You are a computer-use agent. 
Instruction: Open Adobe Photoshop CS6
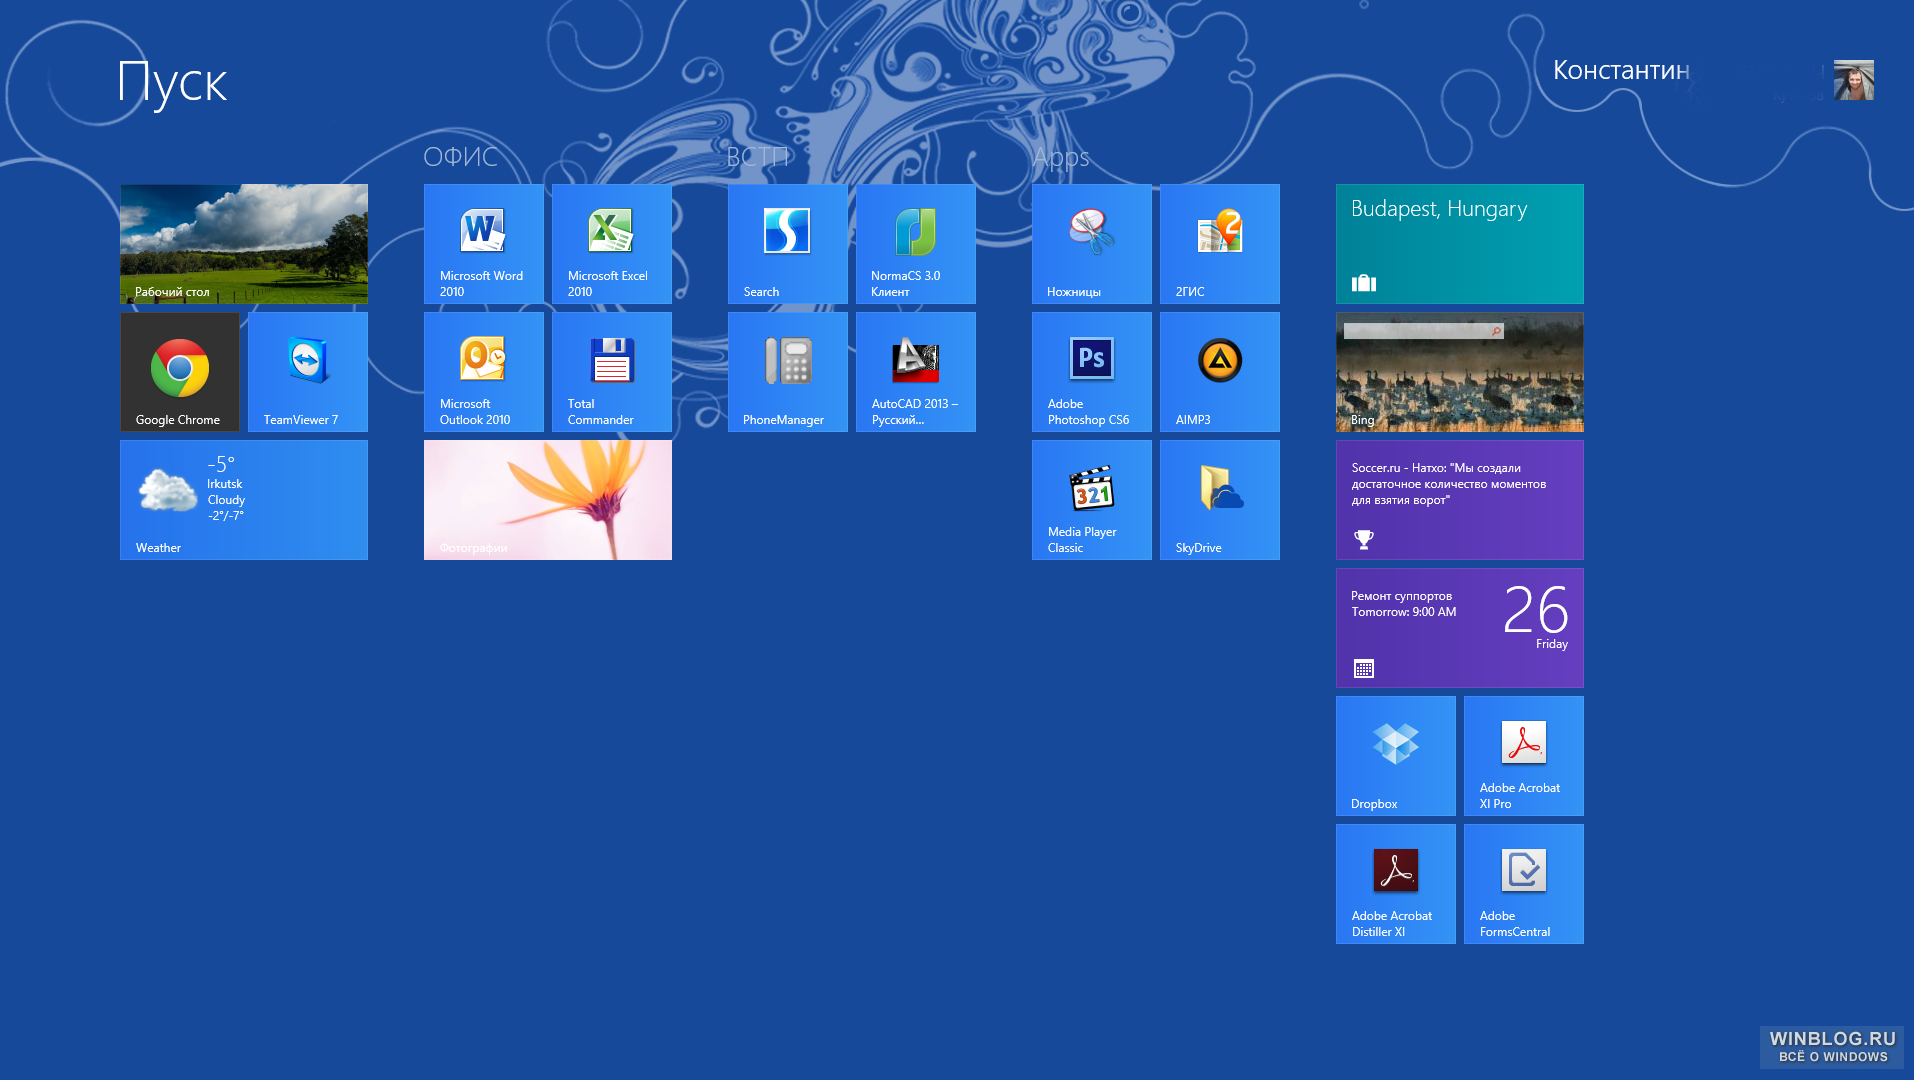point(1092,372)
